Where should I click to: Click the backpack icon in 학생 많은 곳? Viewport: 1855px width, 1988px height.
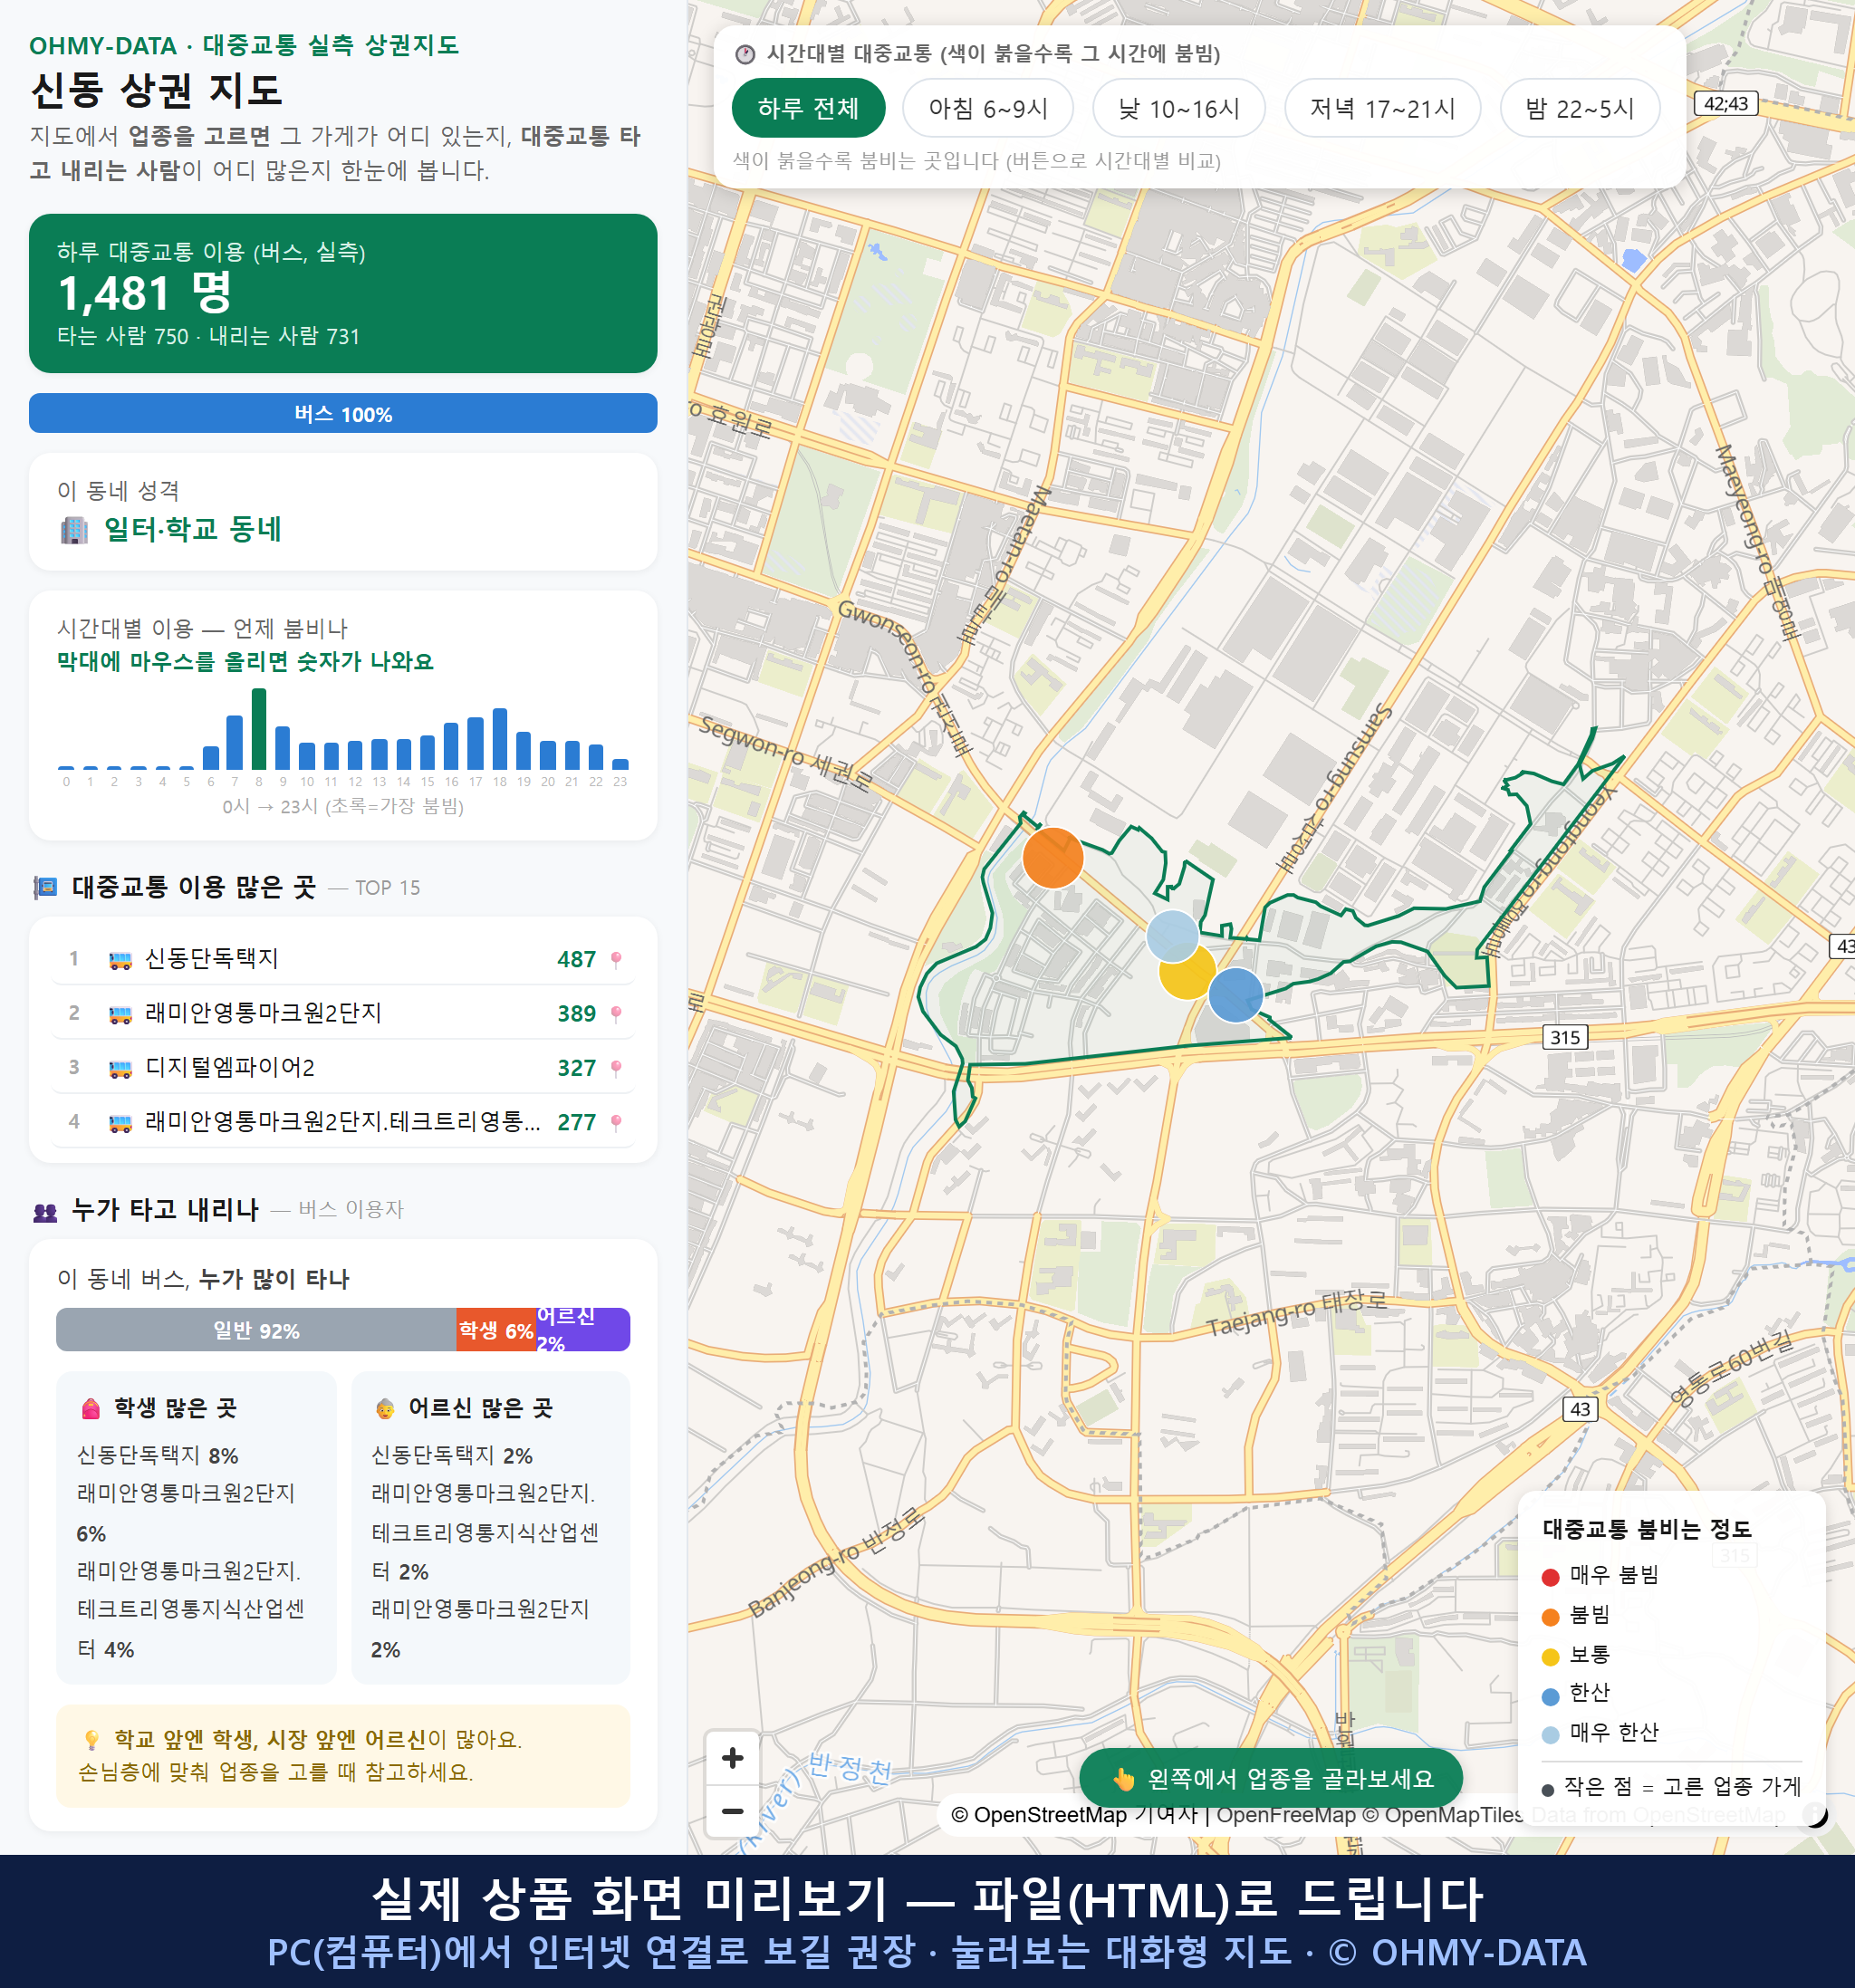[x=90, y=1409]
